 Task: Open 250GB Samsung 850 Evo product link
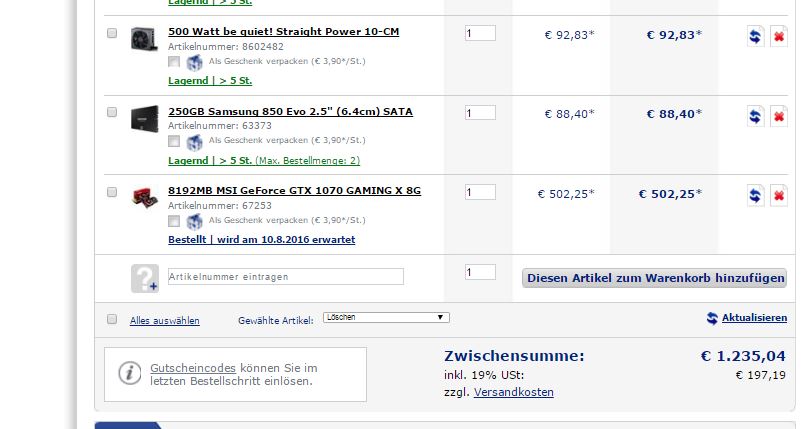tap(290, 111)
